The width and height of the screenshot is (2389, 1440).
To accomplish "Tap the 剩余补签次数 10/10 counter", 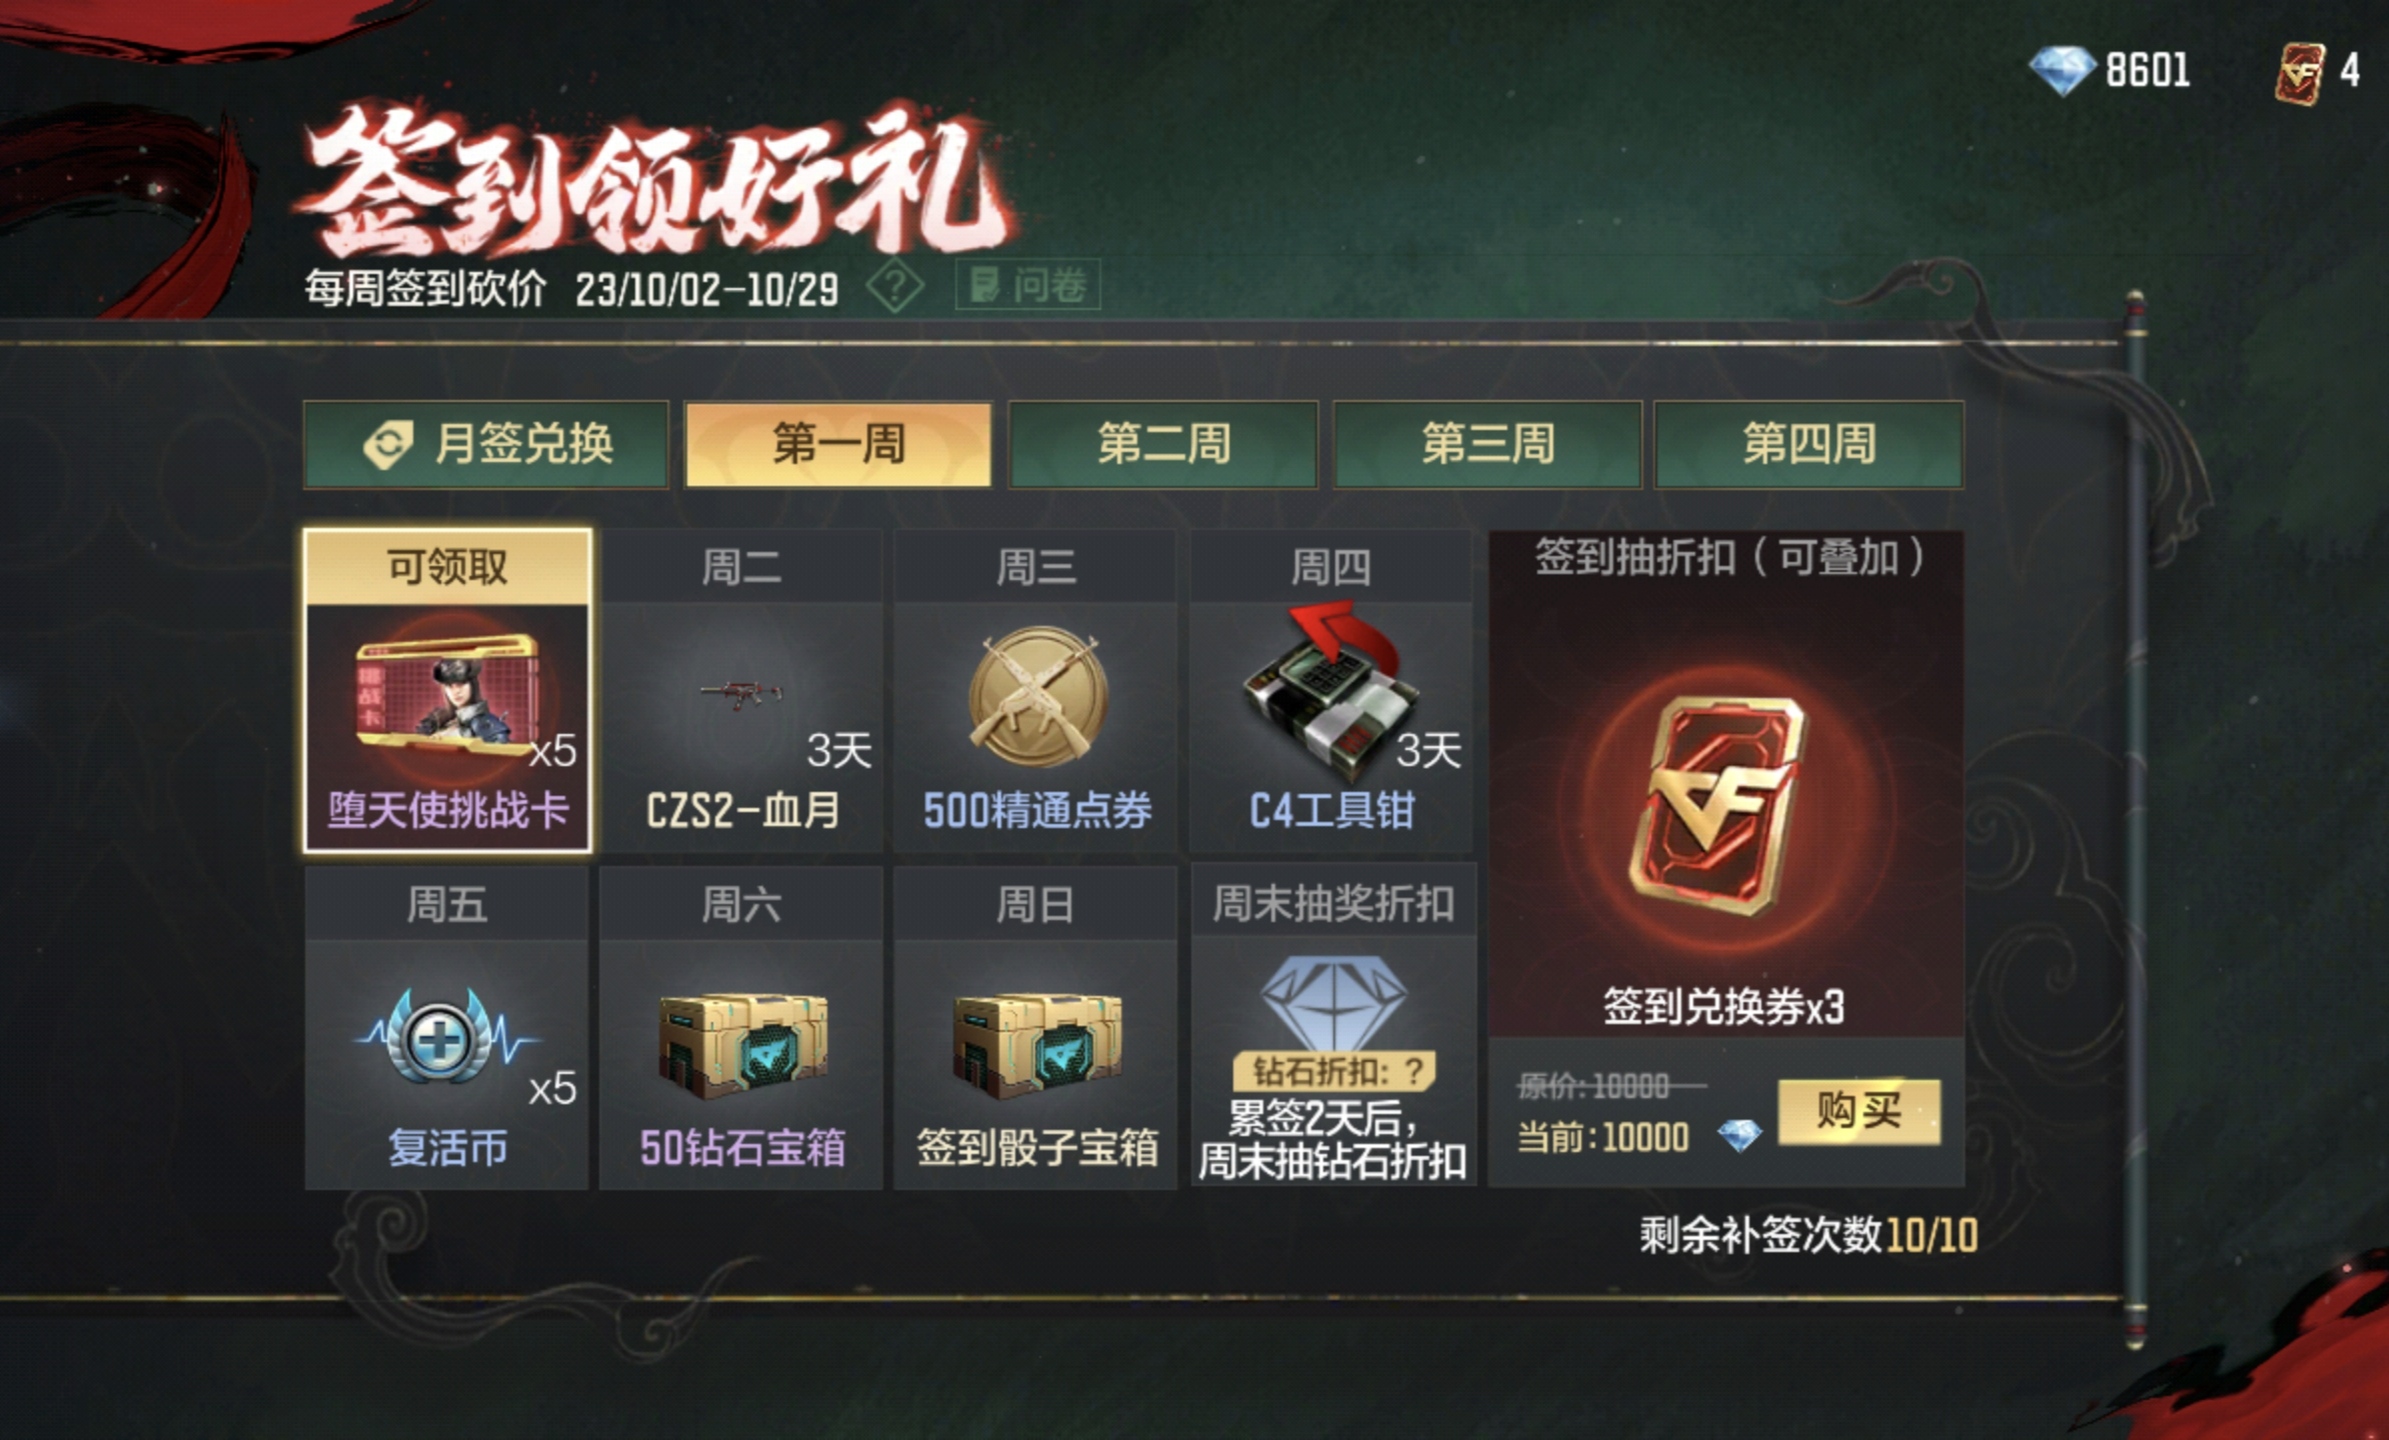I will pyautogui.click(x=1808, y=1236).
